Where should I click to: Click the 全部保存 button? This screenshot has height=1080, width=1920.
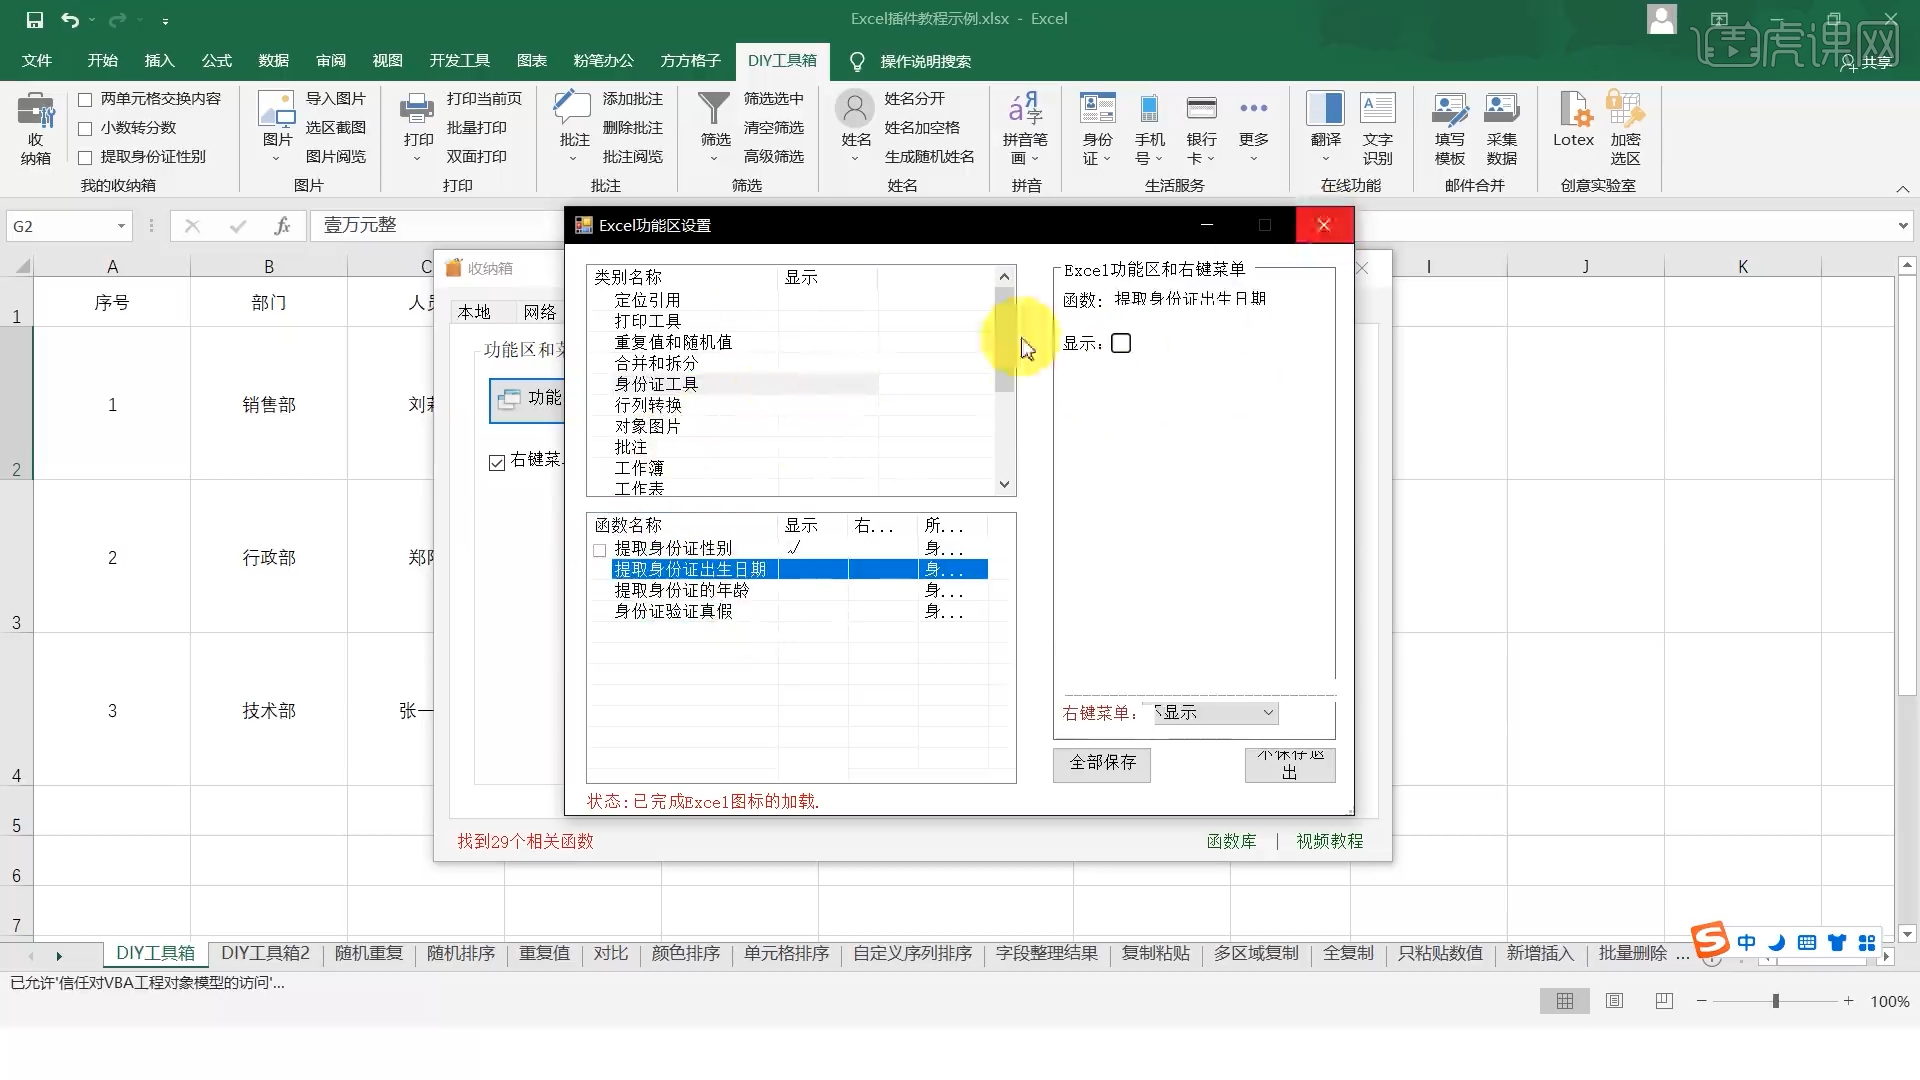(1102, 763)
